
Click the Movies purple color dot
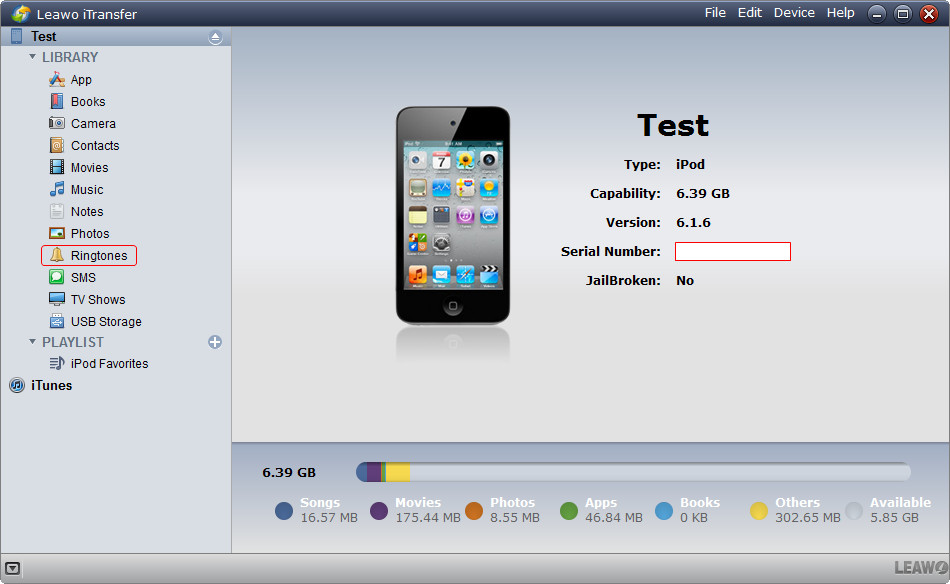click(x=379, y=511)
